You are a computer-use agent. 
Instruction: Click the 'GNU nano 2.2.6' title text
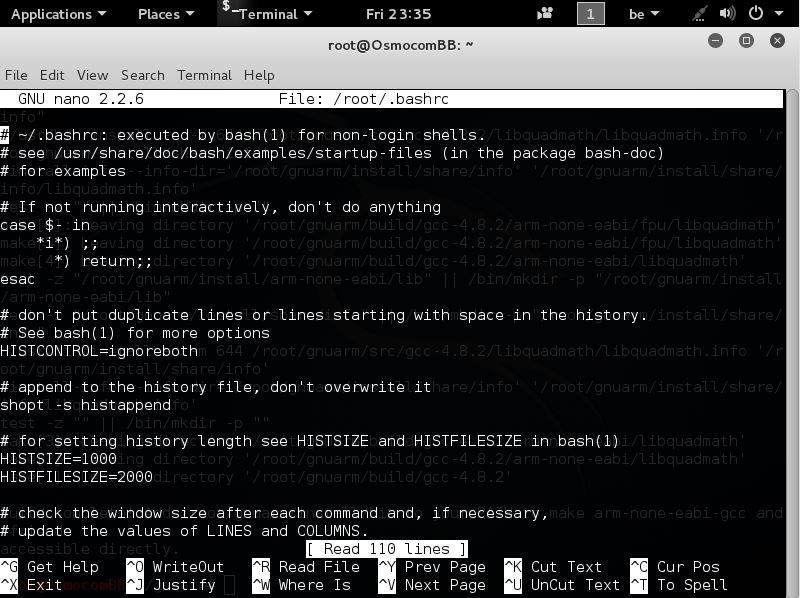coord(81,98)
